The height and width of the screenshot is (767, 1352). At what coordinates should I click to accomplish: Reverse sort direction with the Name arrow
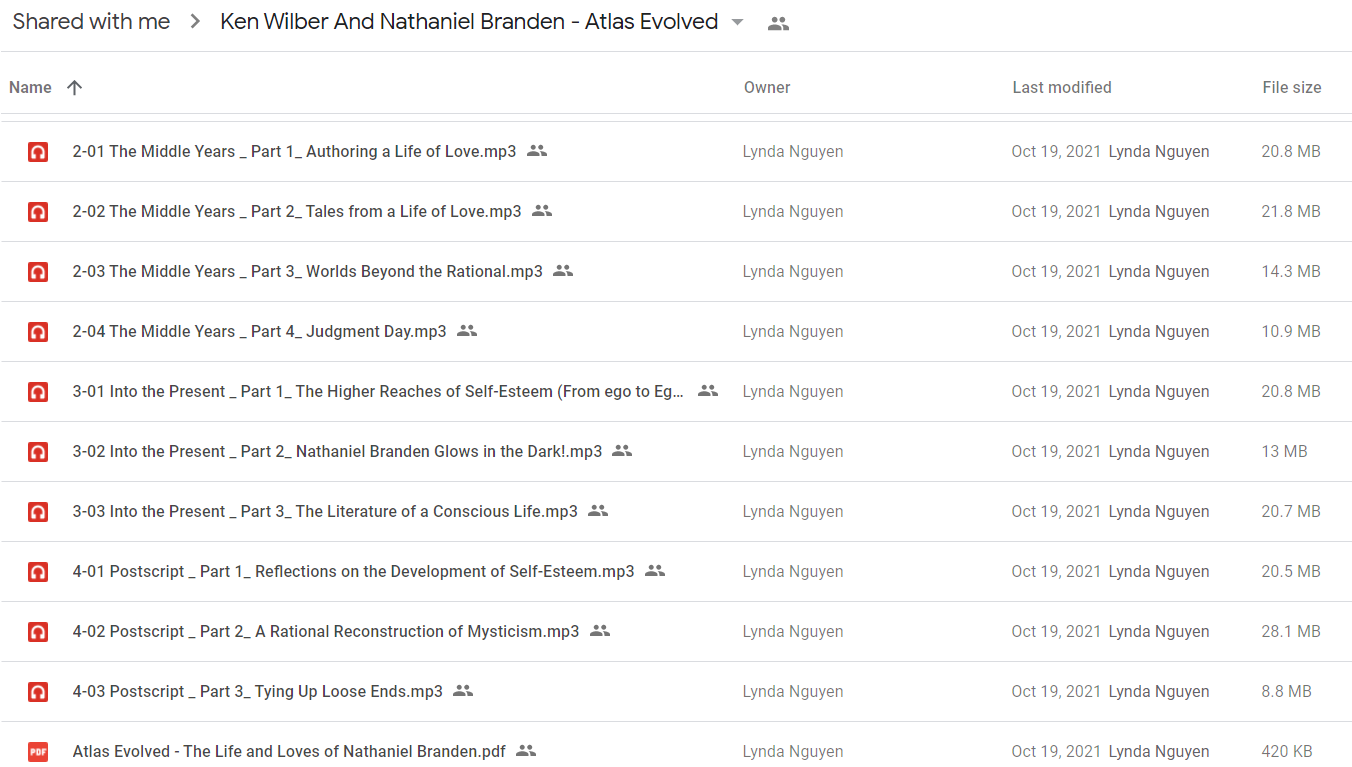74,87
